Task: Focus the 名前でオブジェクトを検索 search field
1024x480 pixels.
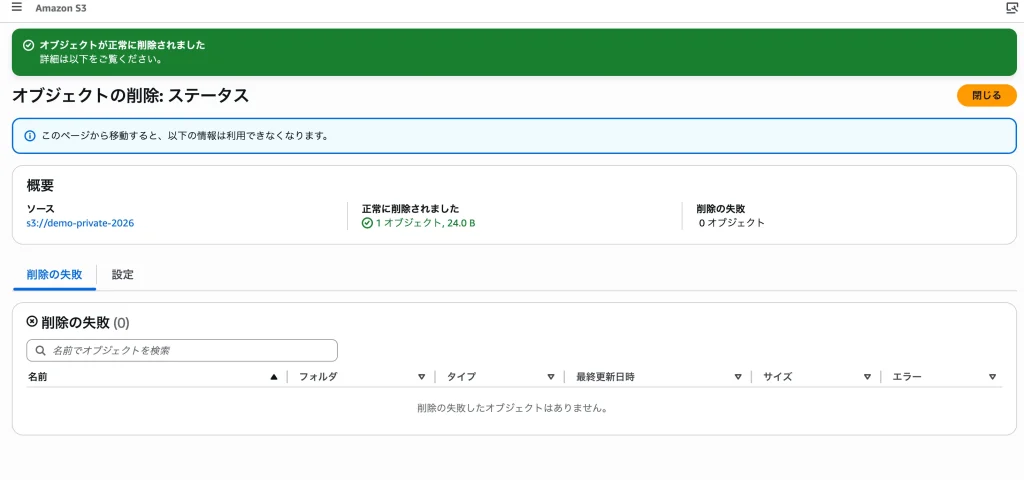Action: [190, 351]
